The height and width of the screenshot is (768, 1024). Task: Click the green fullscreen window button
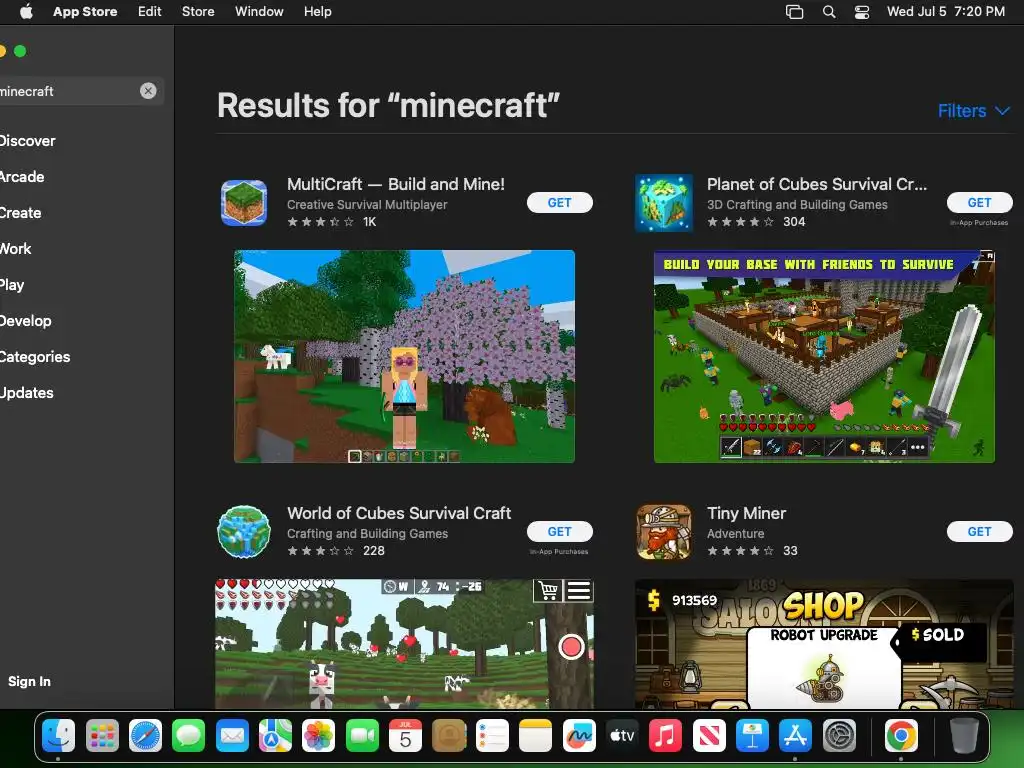click(x=20, y=51)
